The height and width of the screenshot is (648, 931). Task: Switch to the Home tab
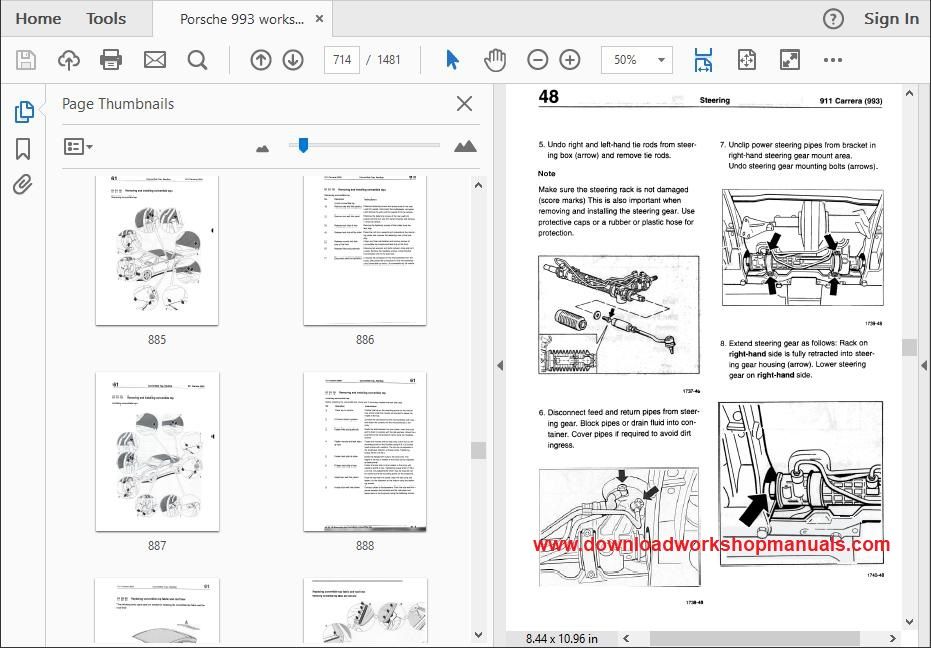[38, 19]
